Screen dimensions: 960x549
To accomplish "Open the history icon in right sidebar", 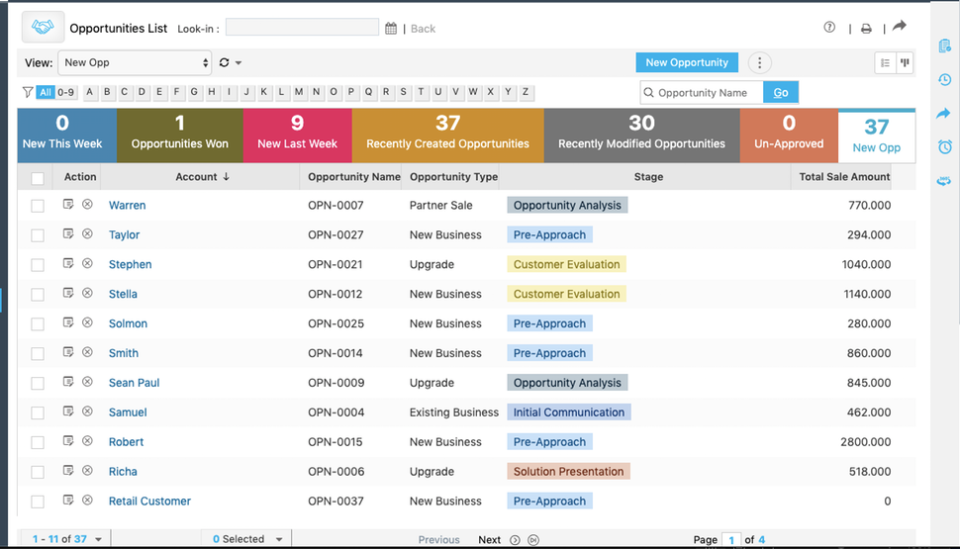I will click(944, 80).
